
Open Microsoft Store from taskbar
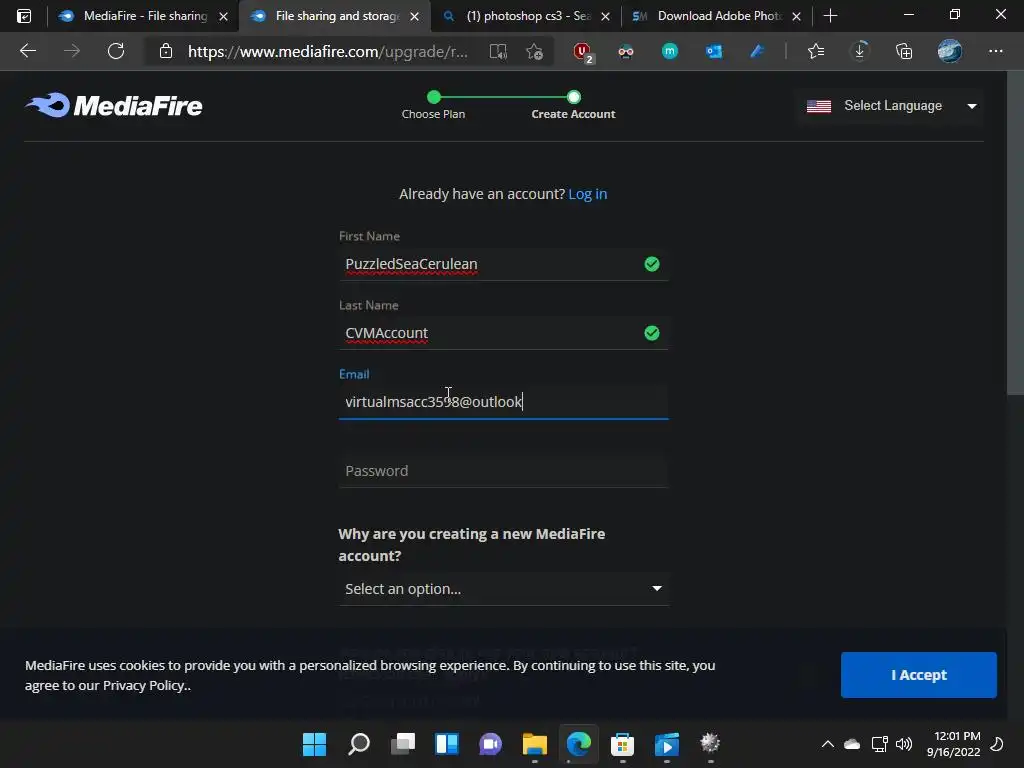pos(622,743)
